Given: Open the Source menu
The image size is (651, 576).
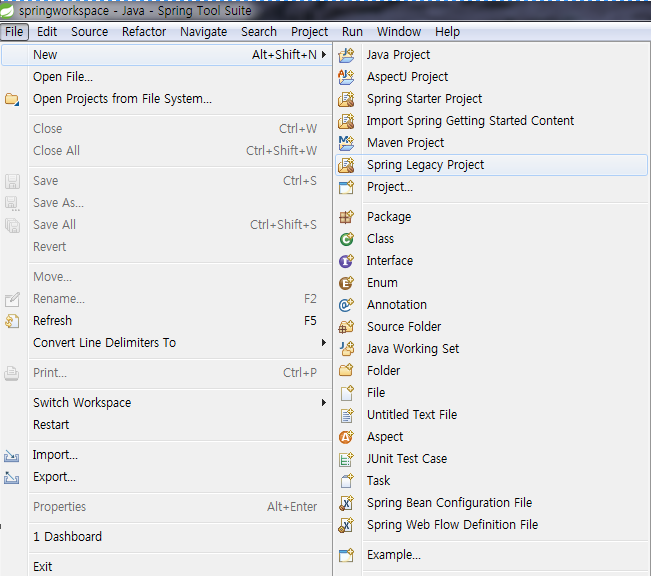Looking at the screenshot, I should [89, 32].
